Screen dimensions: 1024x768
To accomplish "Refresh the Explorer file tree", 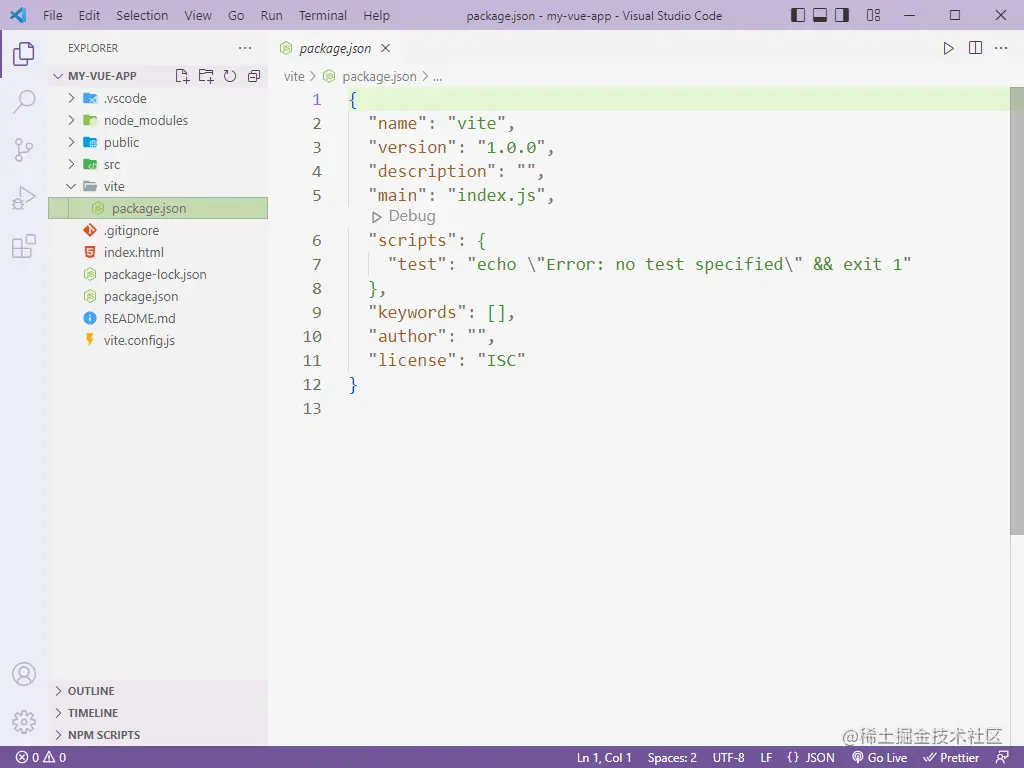I will 230,76.
